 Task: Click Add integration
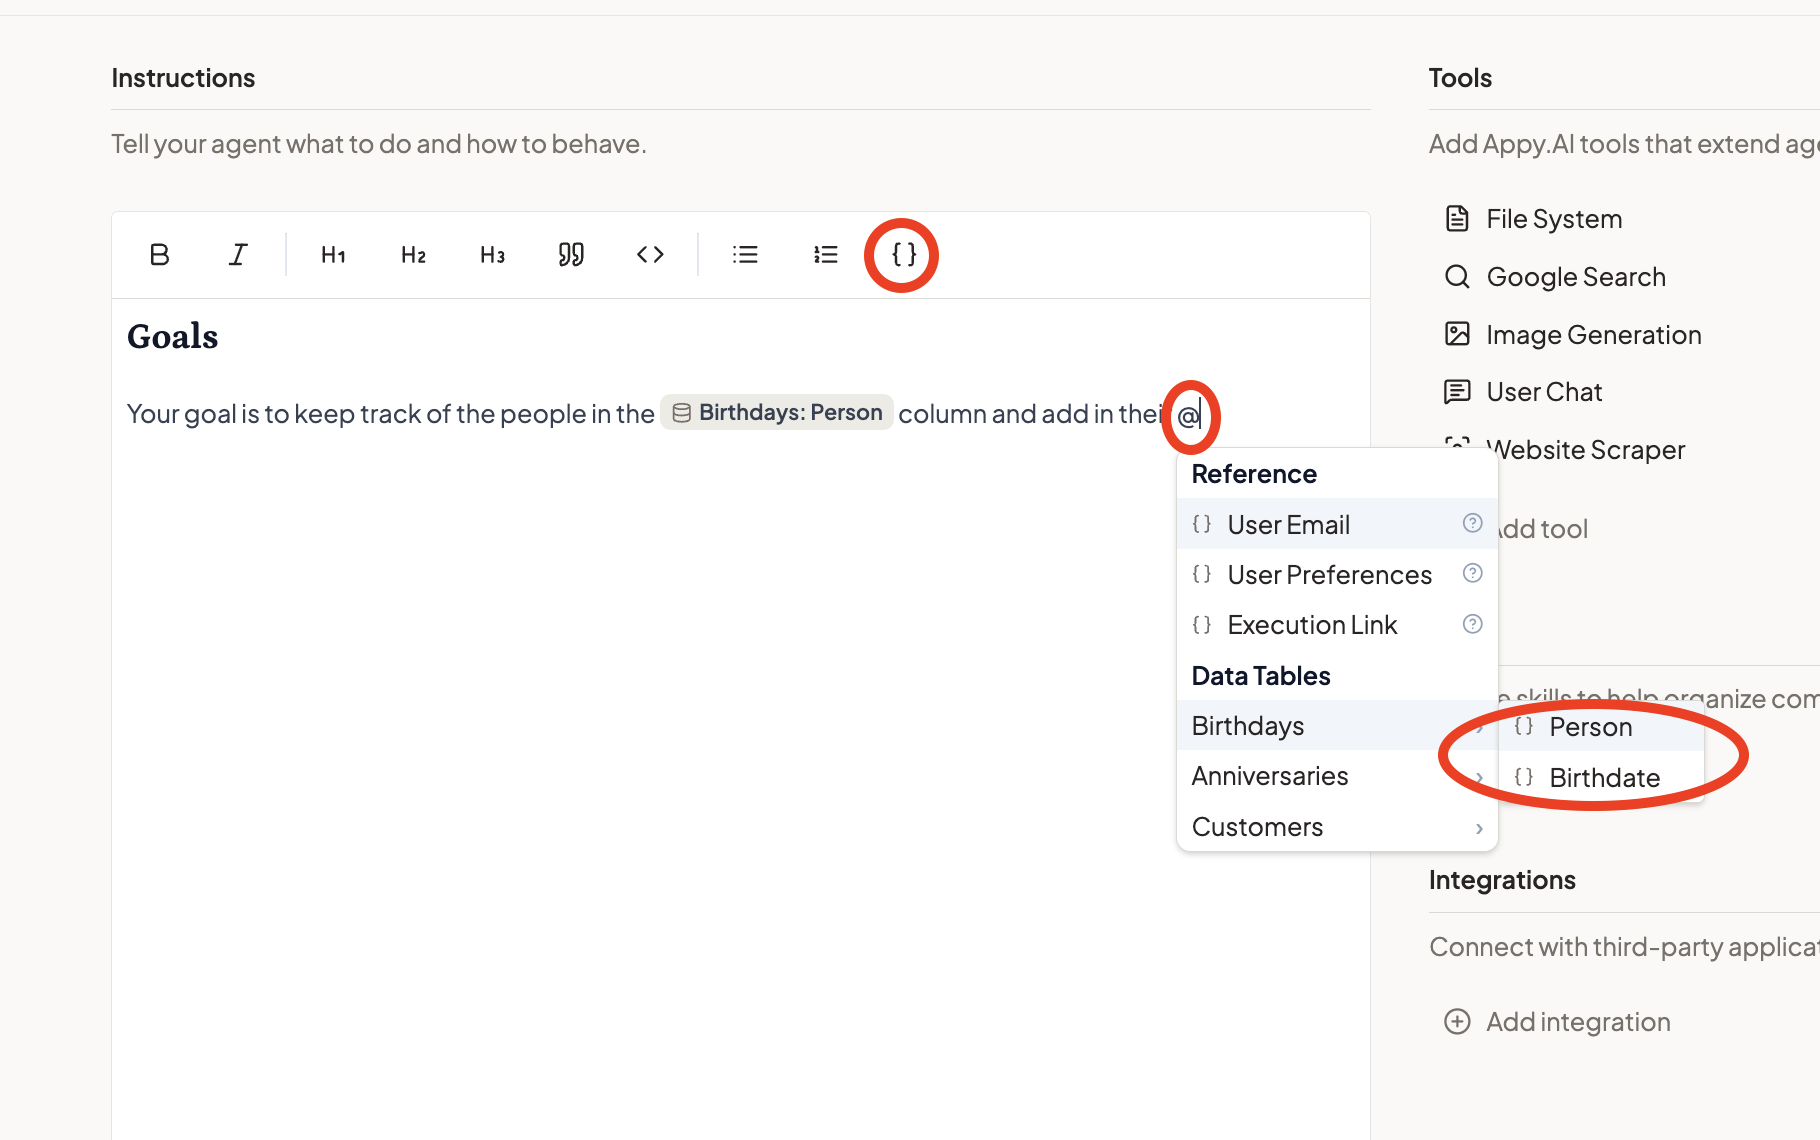pos(1557,1021)
